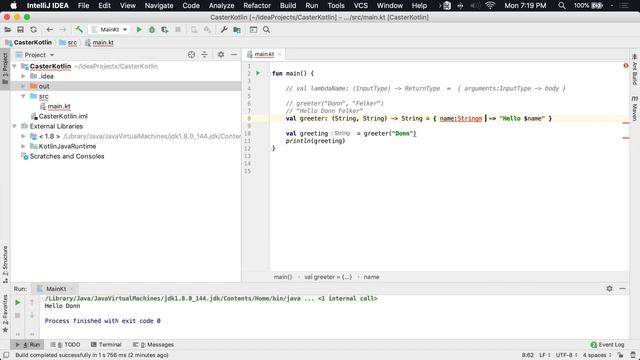Open the Analyze menu
The width and height of the screenshot is (640, 360).
click(221, 5)
